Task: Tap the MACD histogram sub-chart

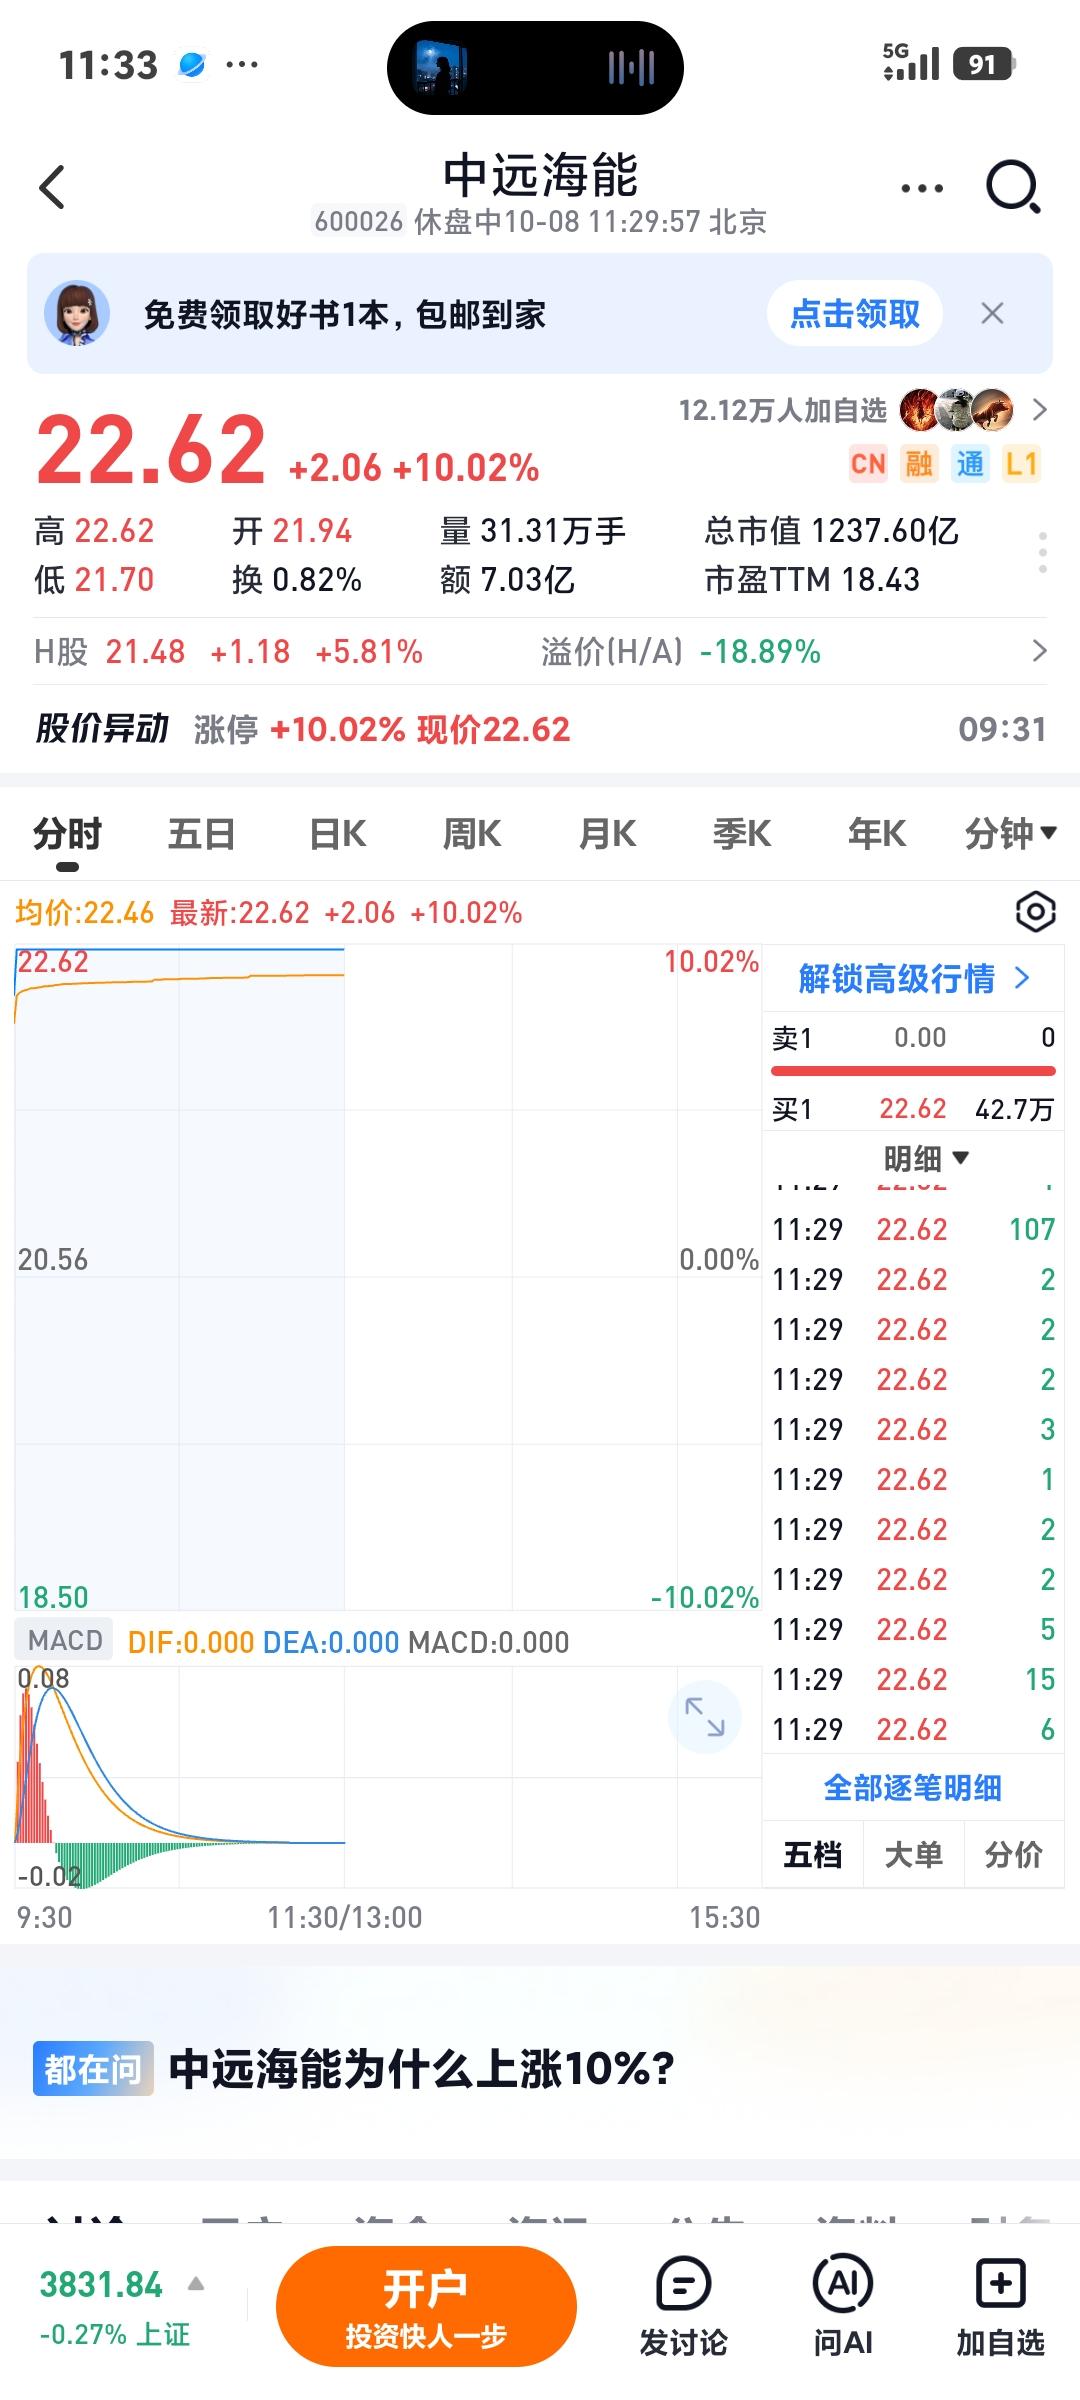Action: [388, 1777]
